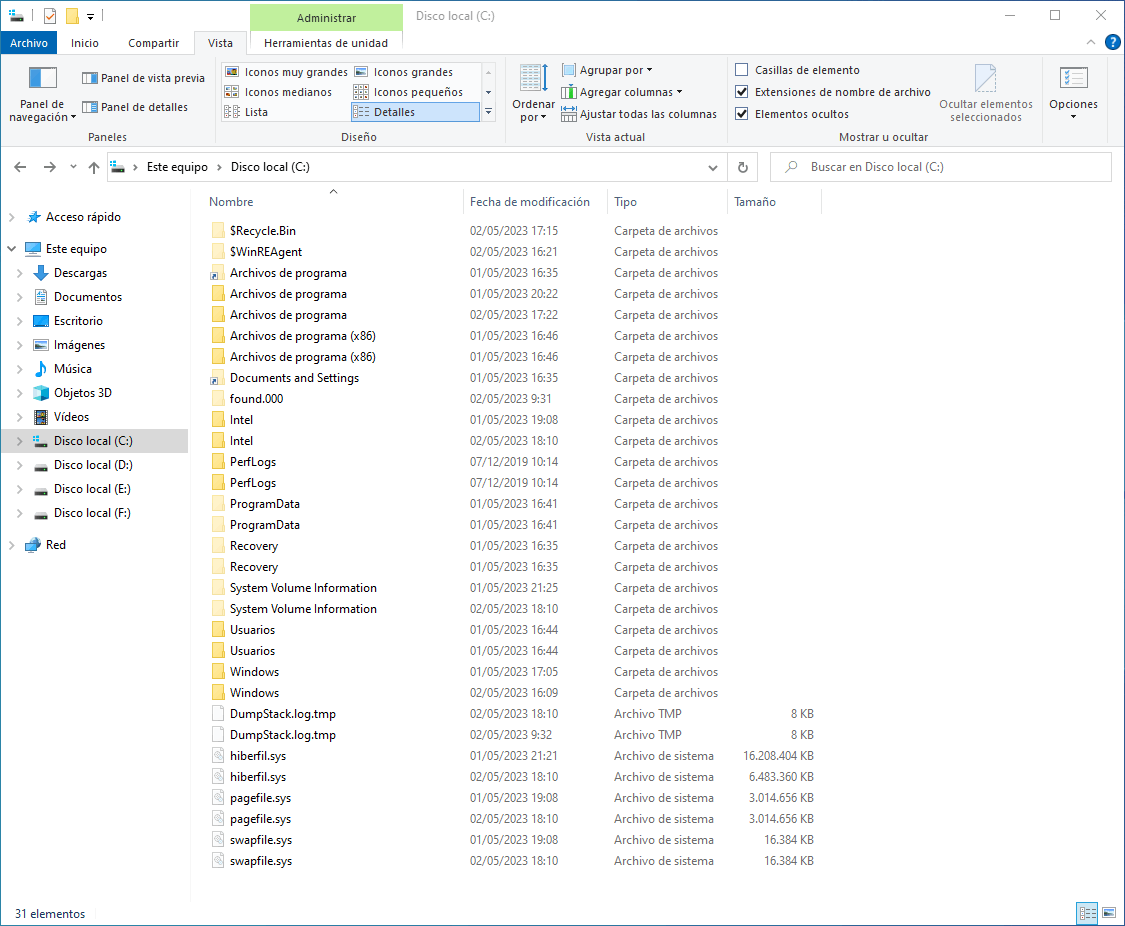This screenshot has width=1125, height=926.
Task: Switch to Inicio ribbon tab
Action: pos(85,43)
